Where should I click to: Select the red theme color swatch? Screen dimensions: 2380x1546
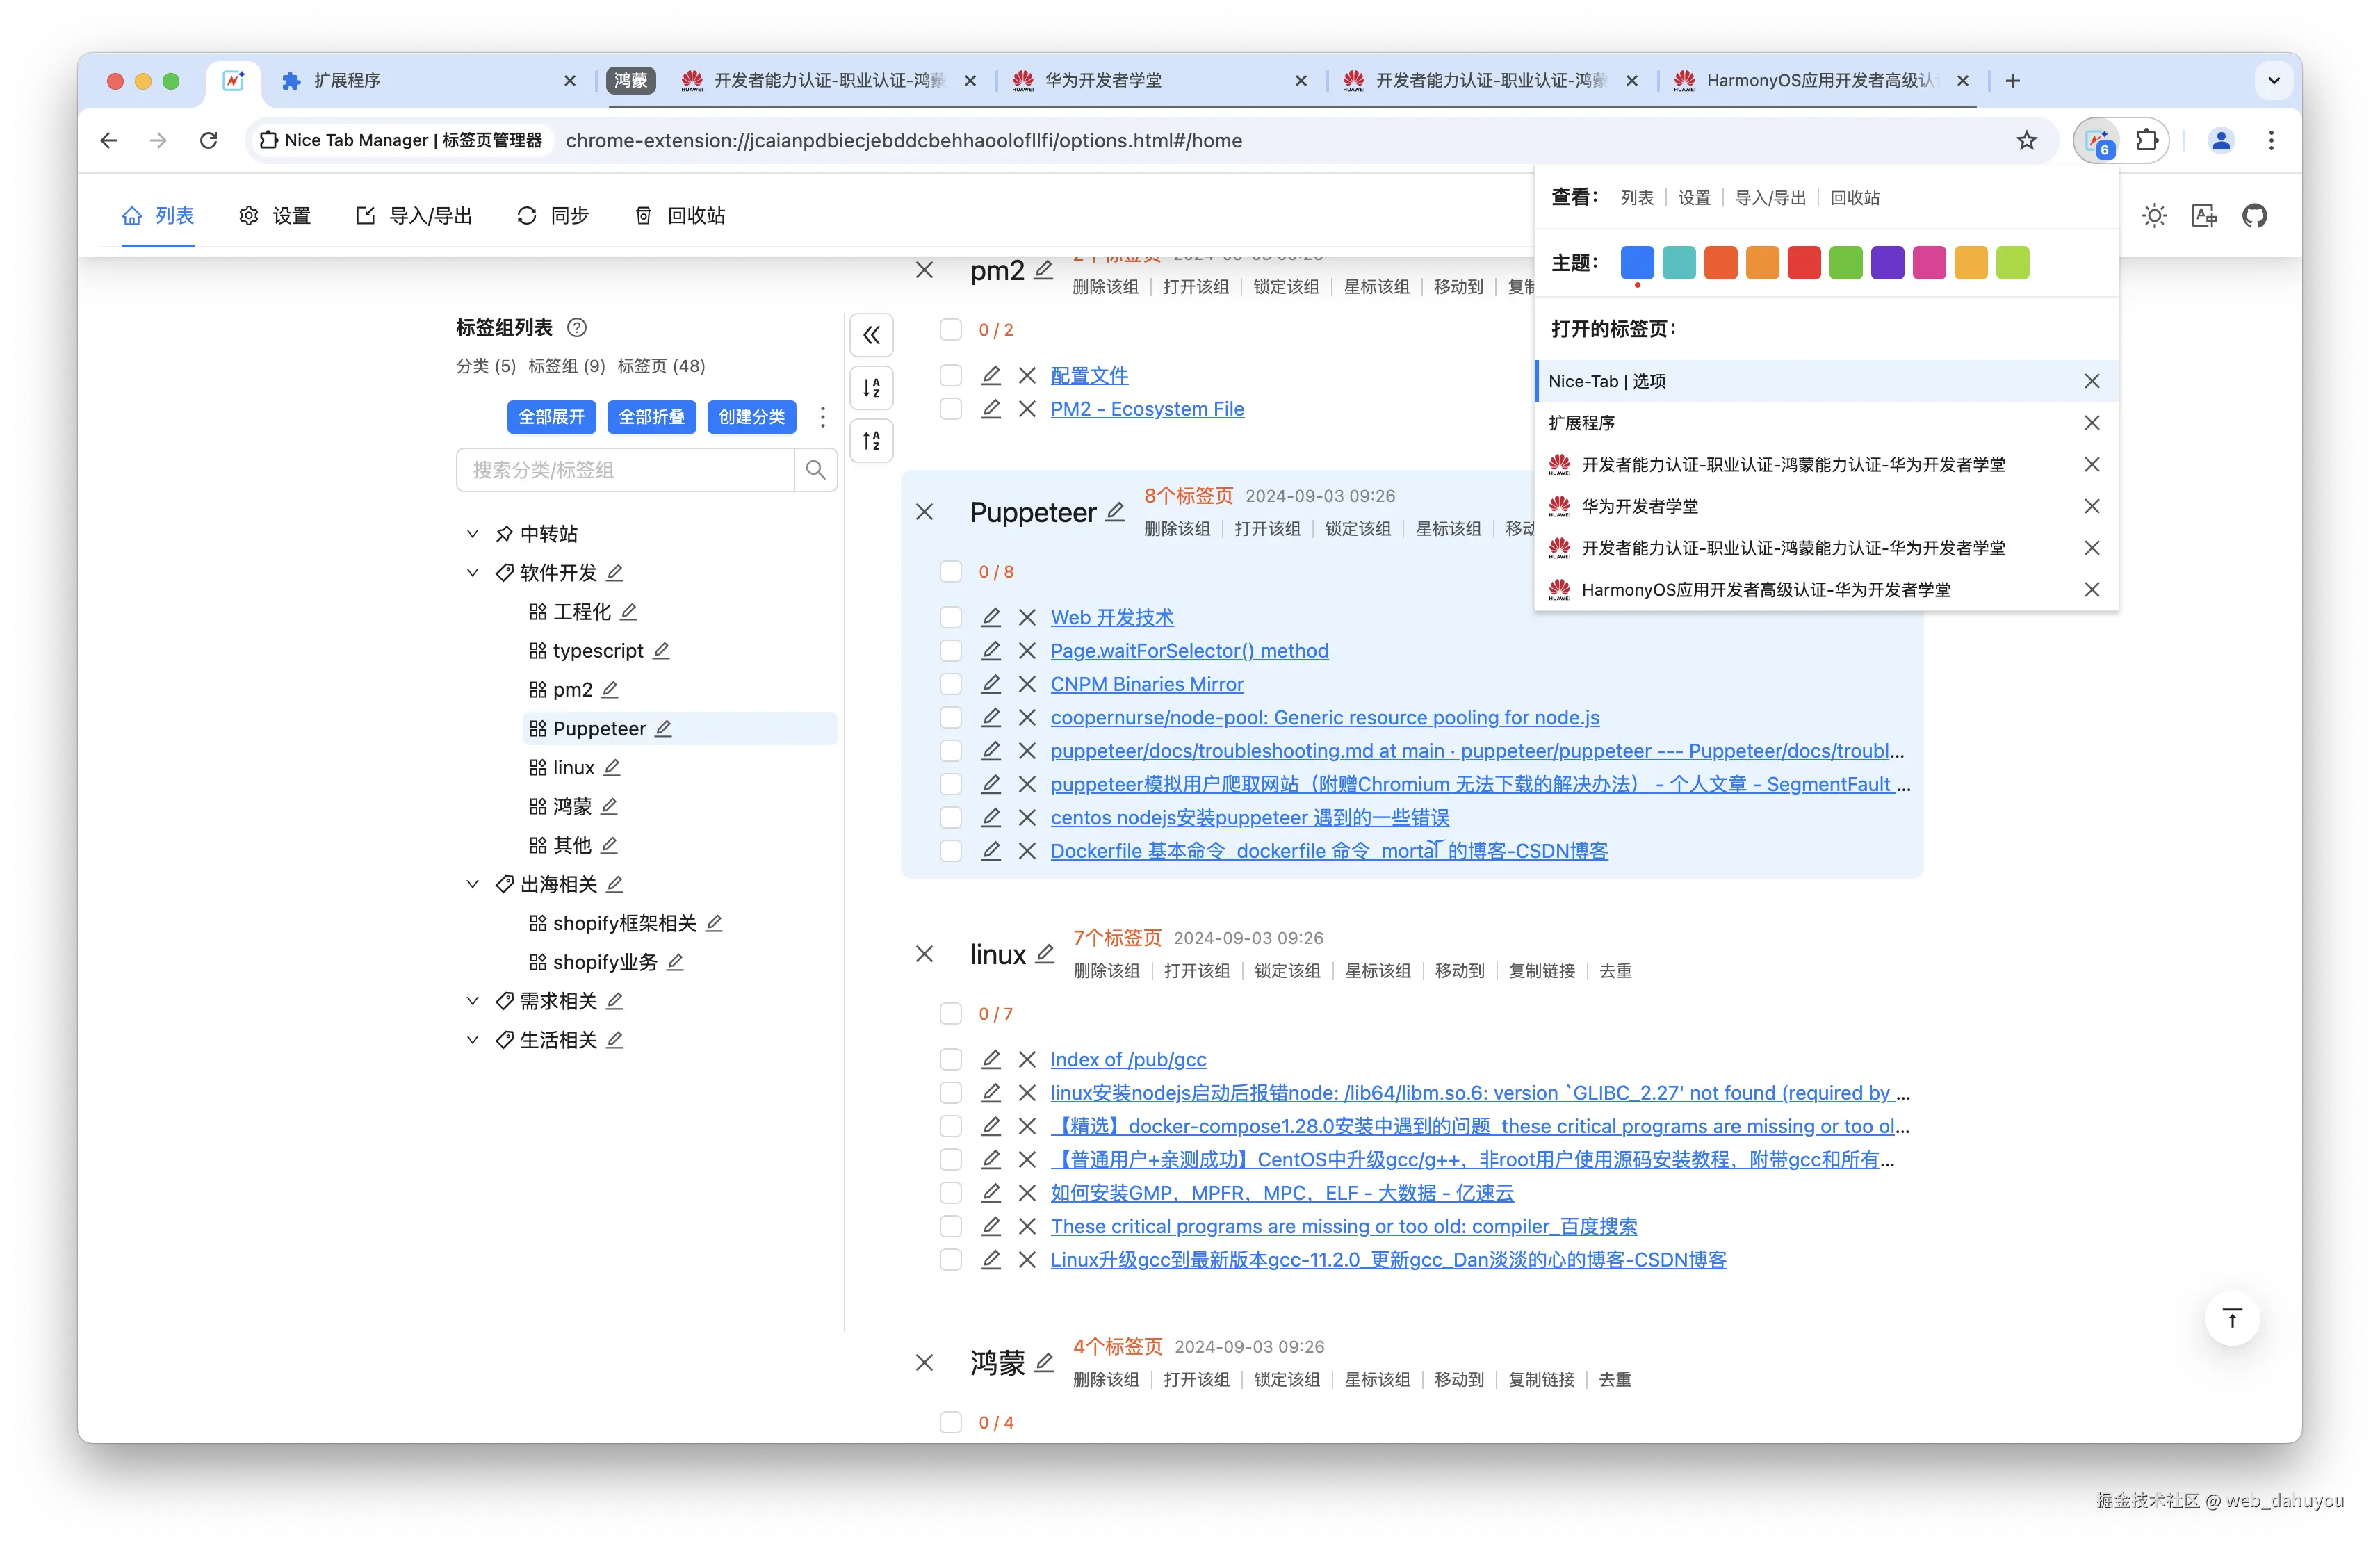point(1804,262)
